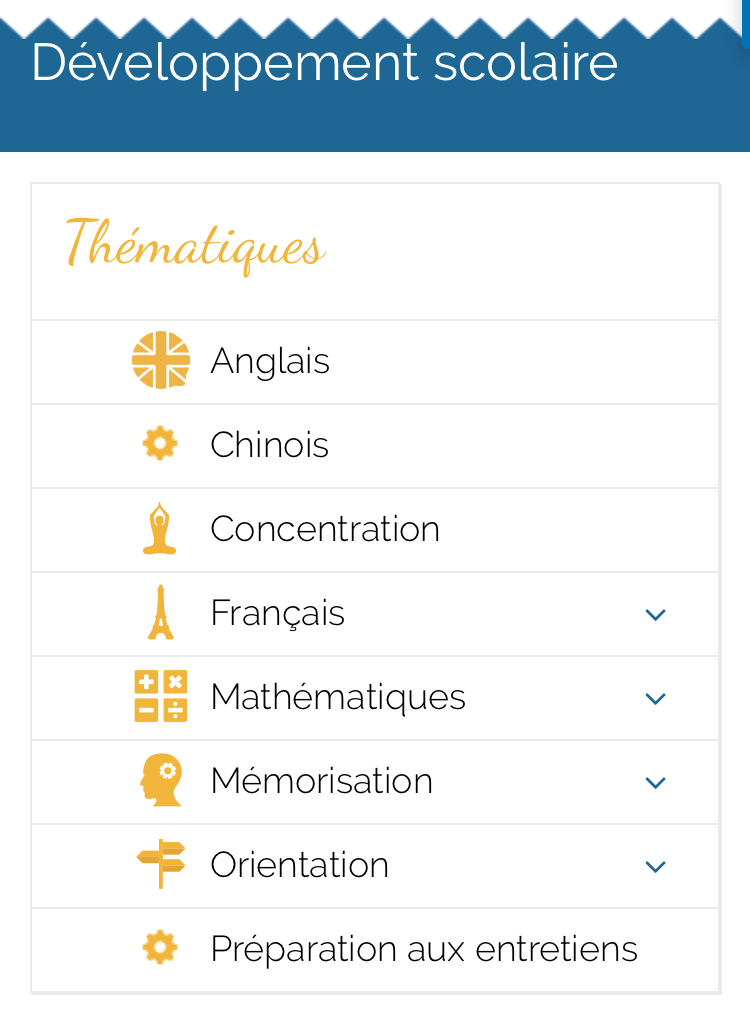The height and width of the screenshot is (1020, 750).
Task: Open the Anglais theme
Action: tap(270, 361)
